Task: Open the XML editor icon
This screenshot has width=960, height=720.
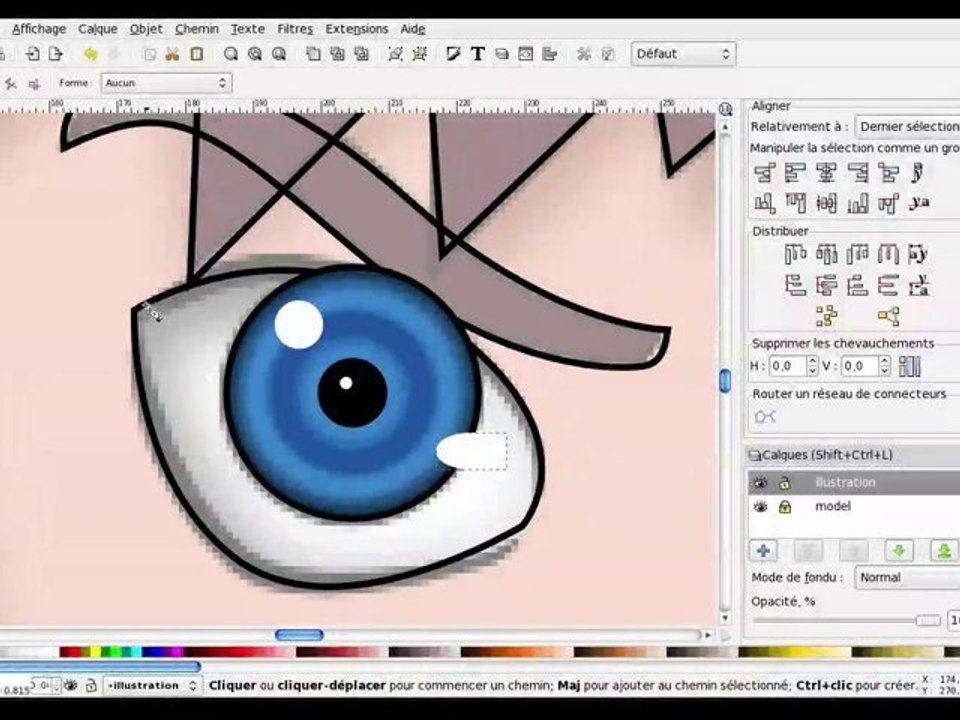Action: pyautogui.click(x=525, y=54)
